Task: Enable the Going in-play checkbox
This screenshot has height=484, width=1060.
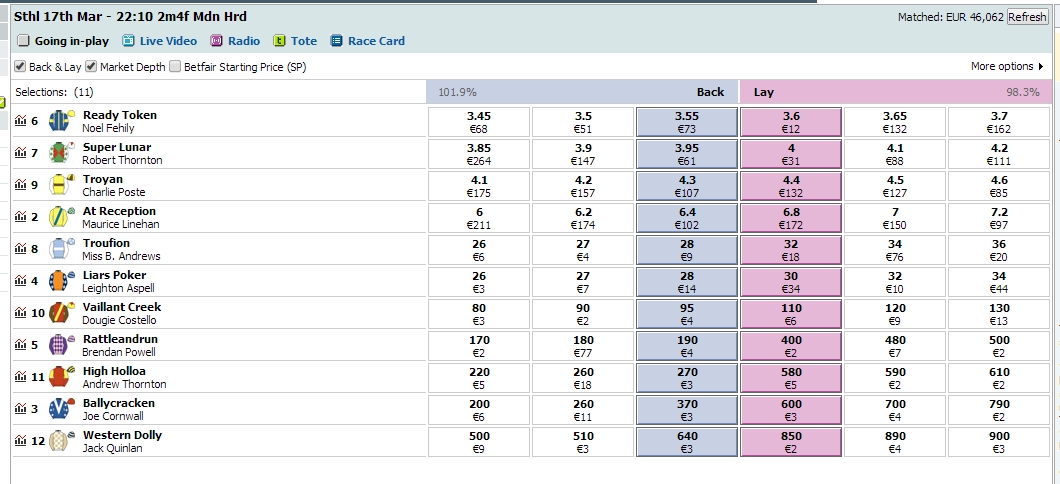Action: (x=24, y=41)
